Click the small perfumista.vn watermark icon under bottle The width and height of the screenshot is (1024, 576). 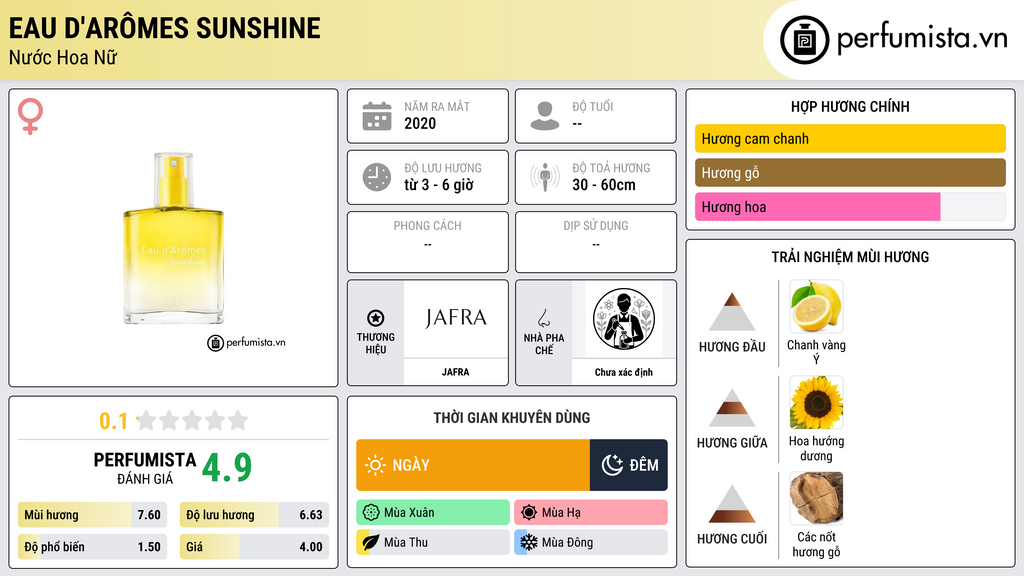(216, 343)
